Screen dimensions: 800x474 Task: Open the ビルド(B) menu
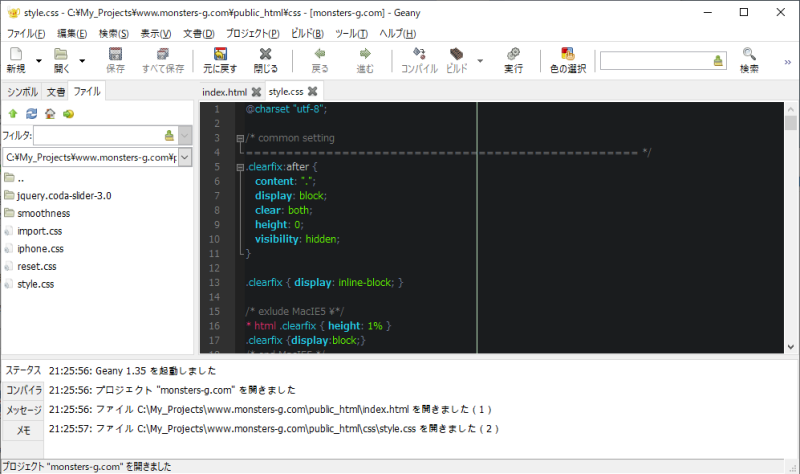[x=307, y=34]
